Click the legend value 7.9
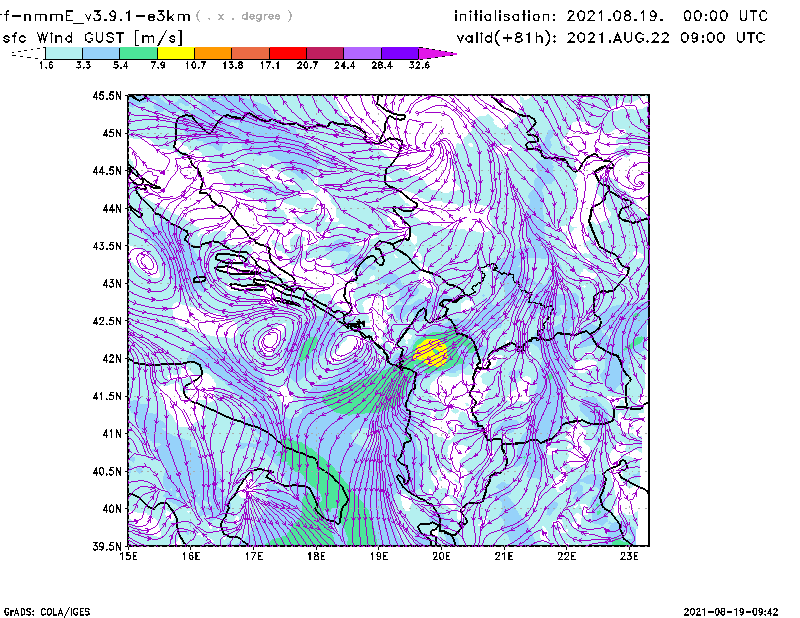This screenshot has height=618, width=800. [x=158, y=65]
